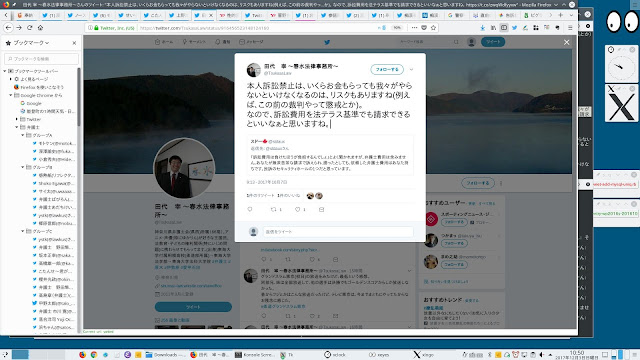Retweet using the retweet icon in popup

(273, 209)
